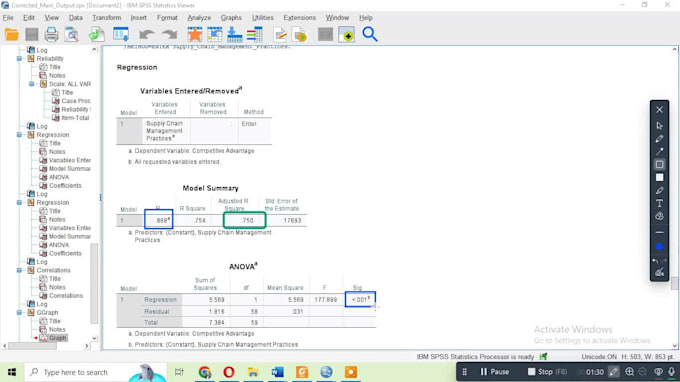Viewport: 680px width, 382px height.
Task: Click zoom in on recorder bar
Action: pos(629,372)
